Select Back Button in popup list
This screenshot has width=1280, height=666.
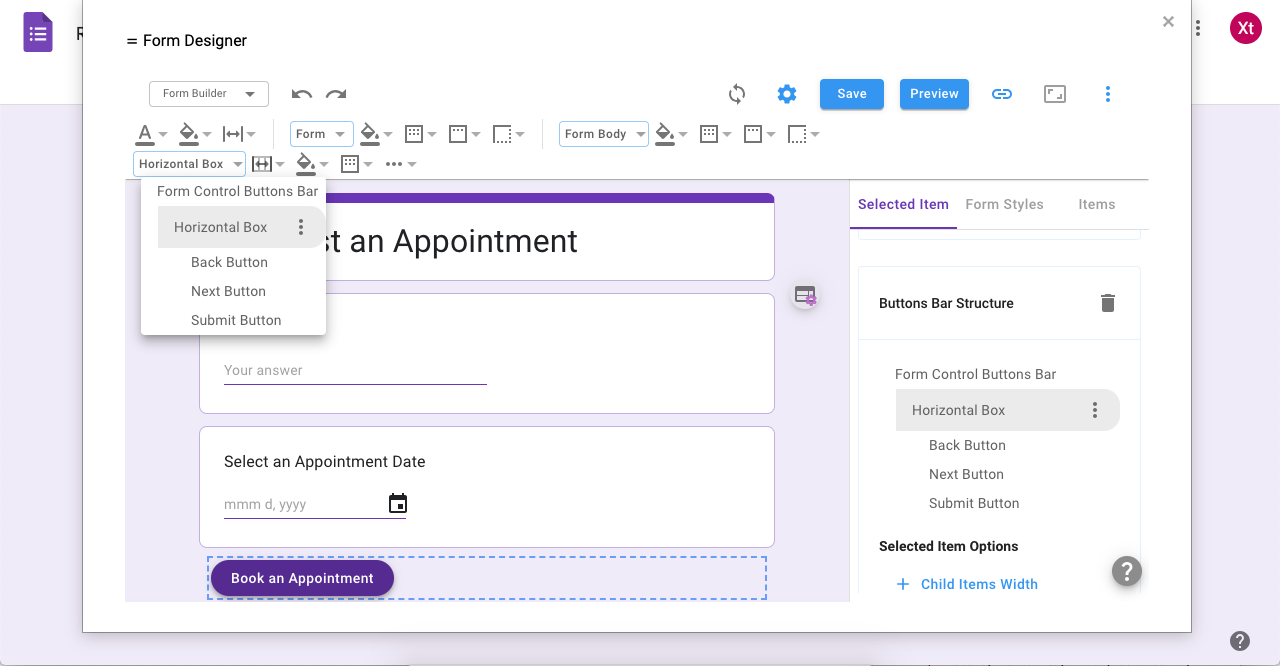tap(229, 262)
